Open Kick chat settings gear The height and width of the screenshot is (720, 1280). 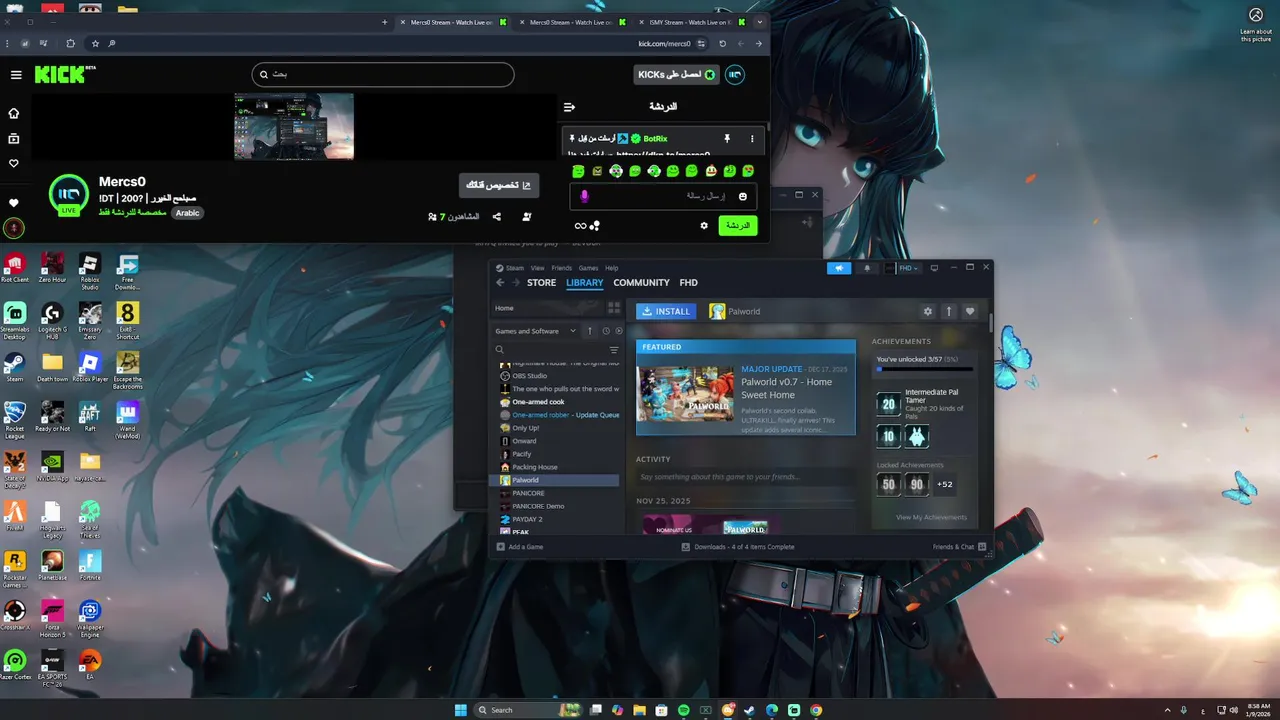tap(704, 226)
